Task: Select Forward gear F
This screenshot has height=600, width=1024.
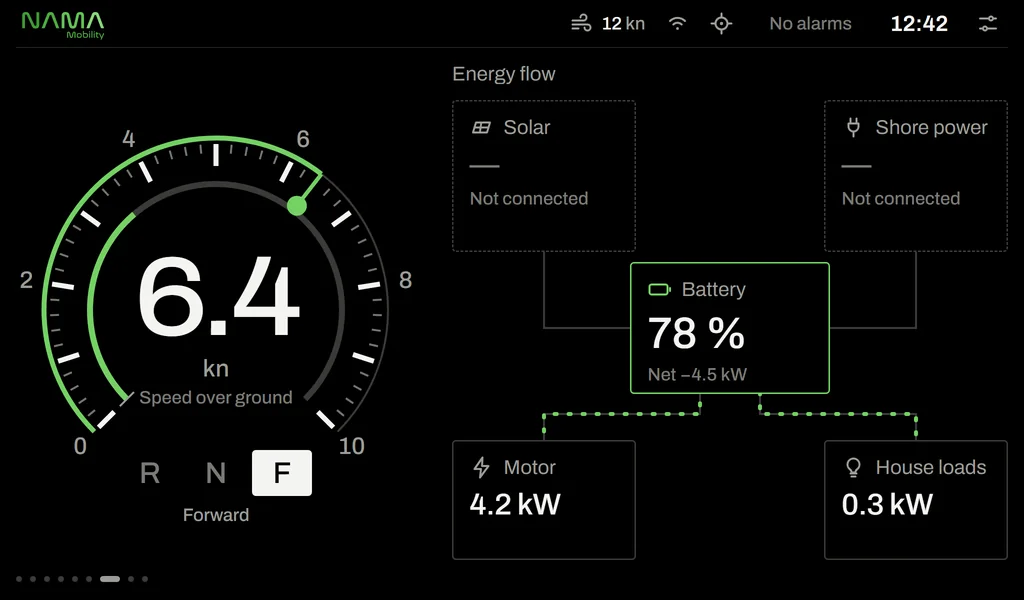Action: click(281, 473)
